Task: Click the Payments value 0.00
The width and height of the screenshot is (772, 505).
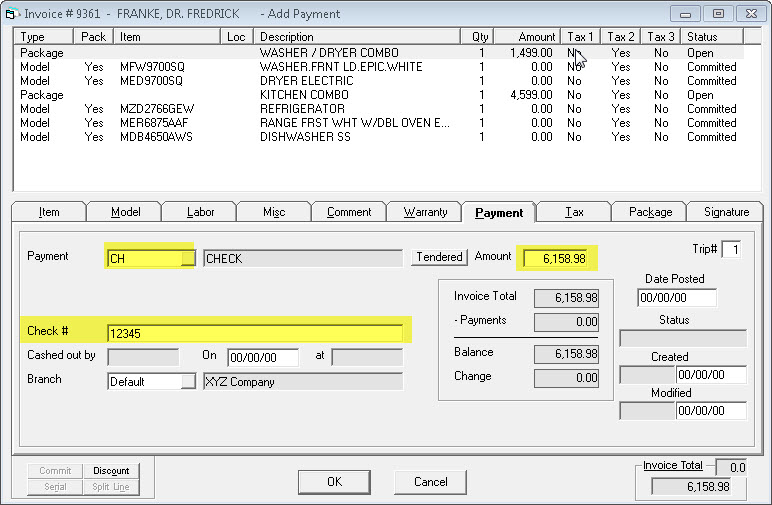Action: [566, 322]
